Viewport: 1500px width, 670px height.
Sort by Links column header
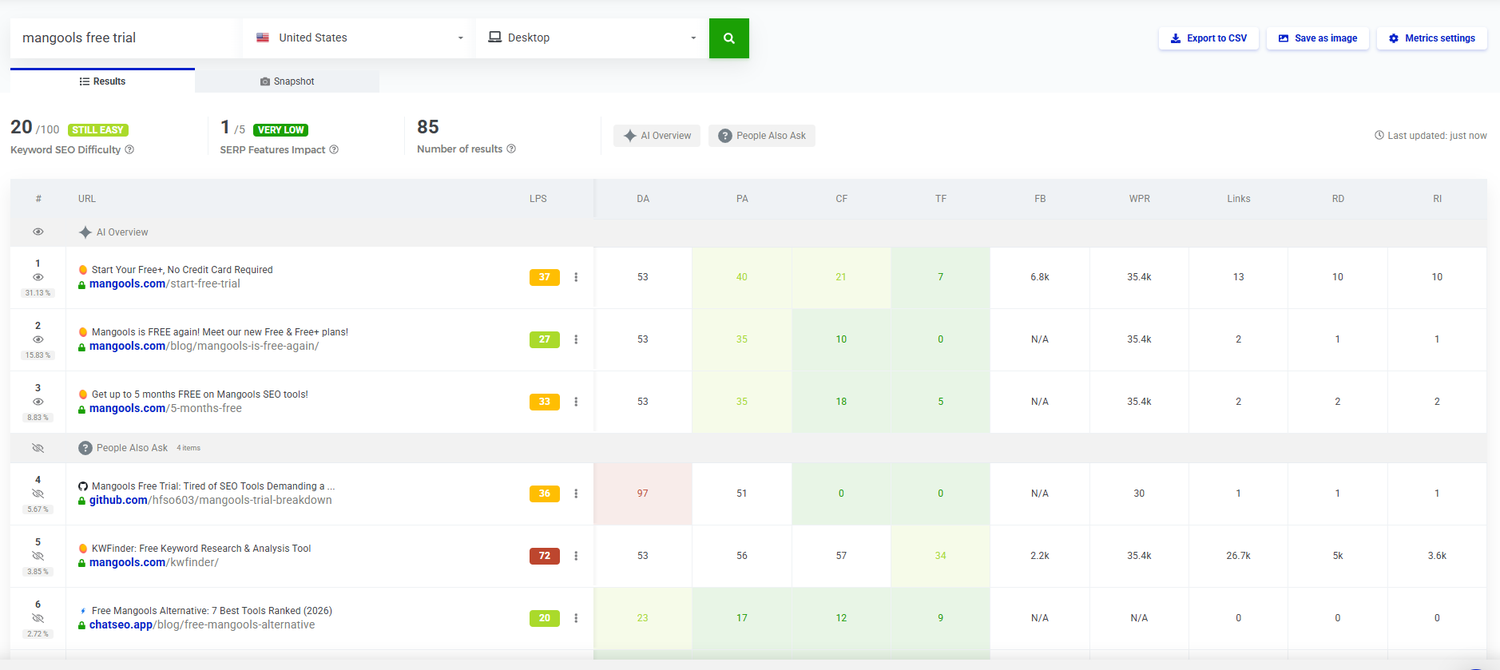point(1238,199)
